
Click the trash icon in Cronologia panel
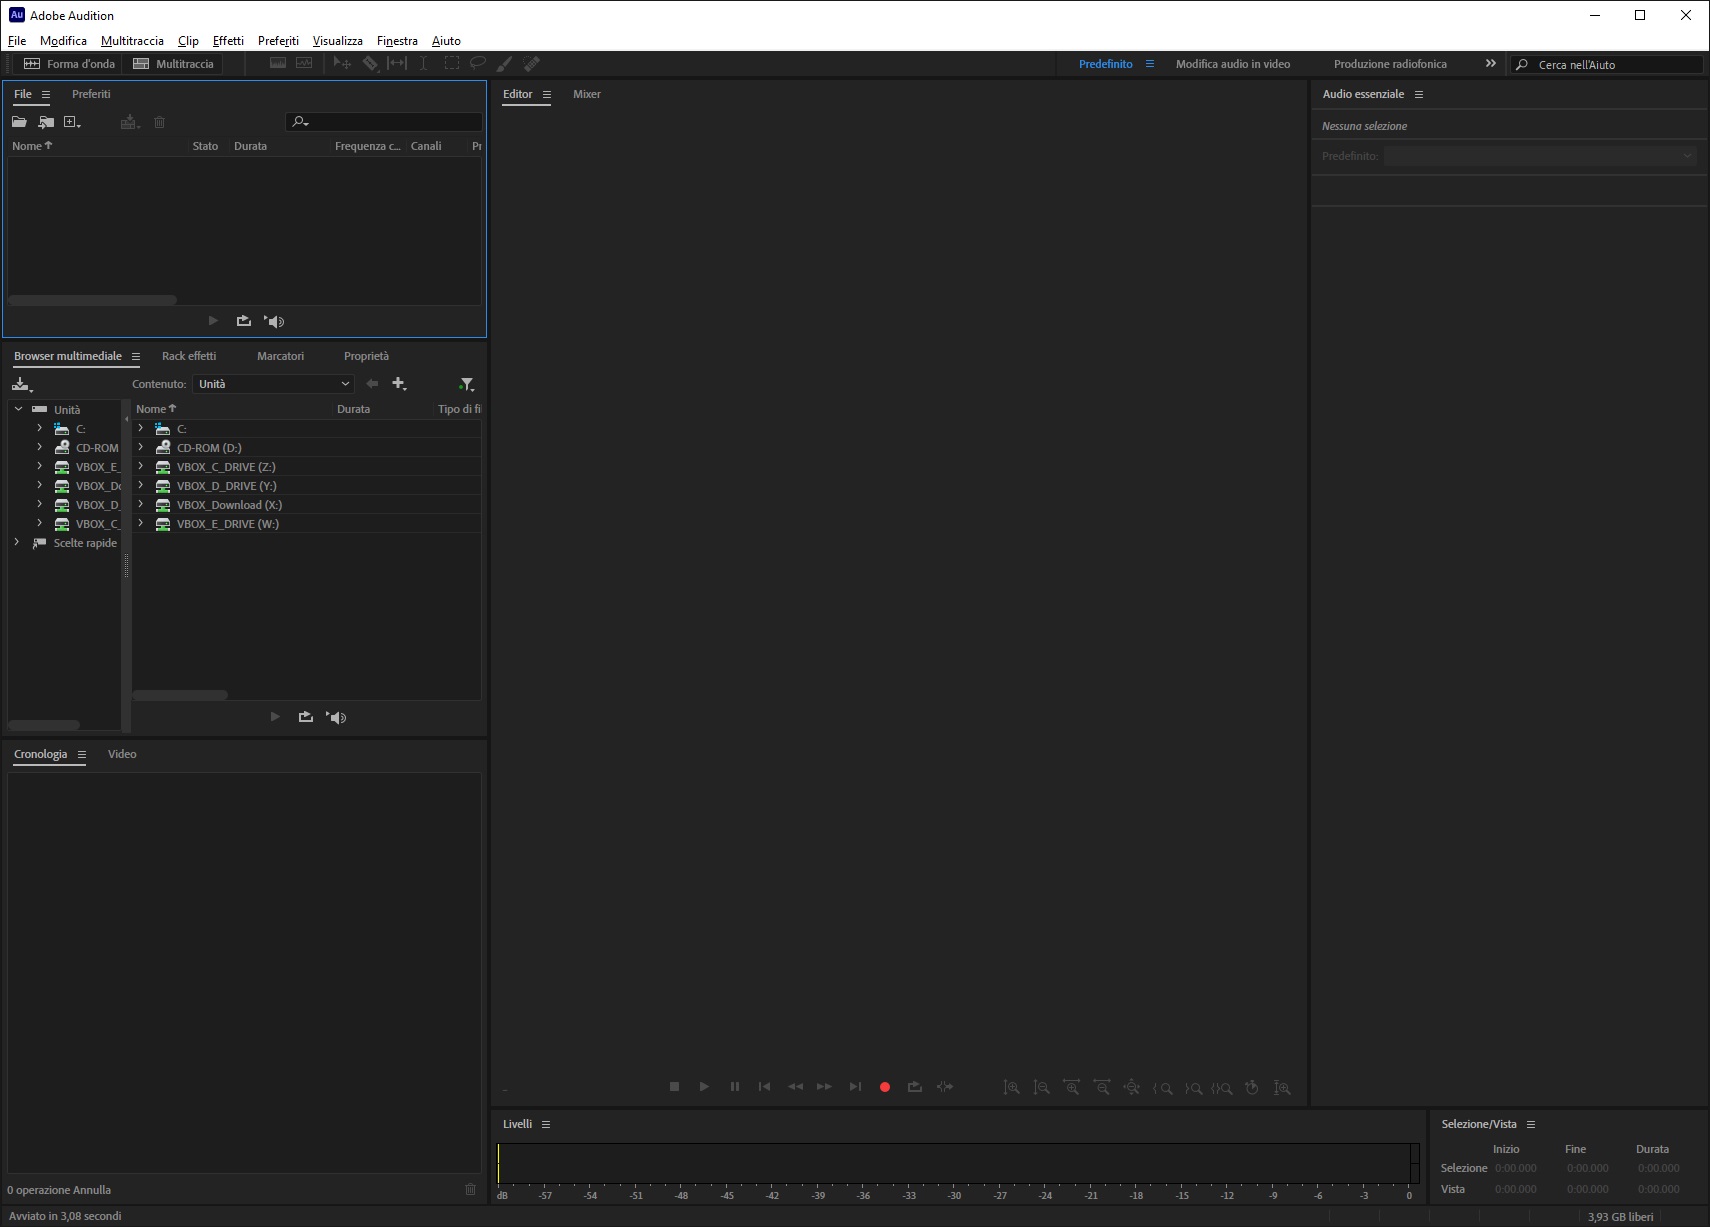click(471, 1189)
